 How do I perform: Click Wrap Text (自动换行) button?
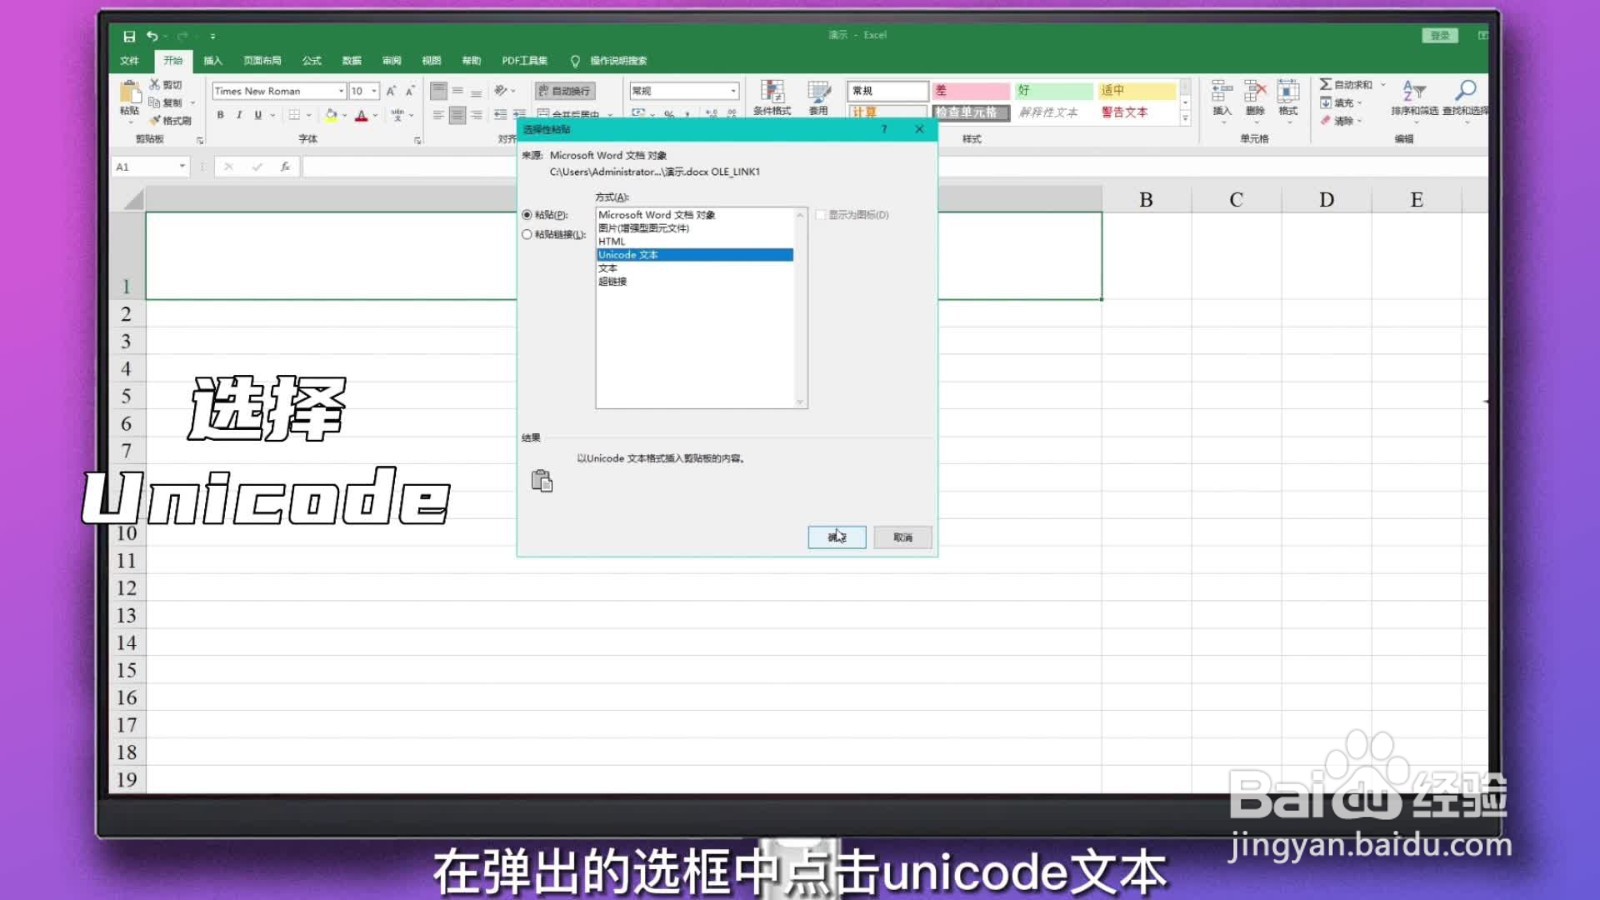click(565, 91)
